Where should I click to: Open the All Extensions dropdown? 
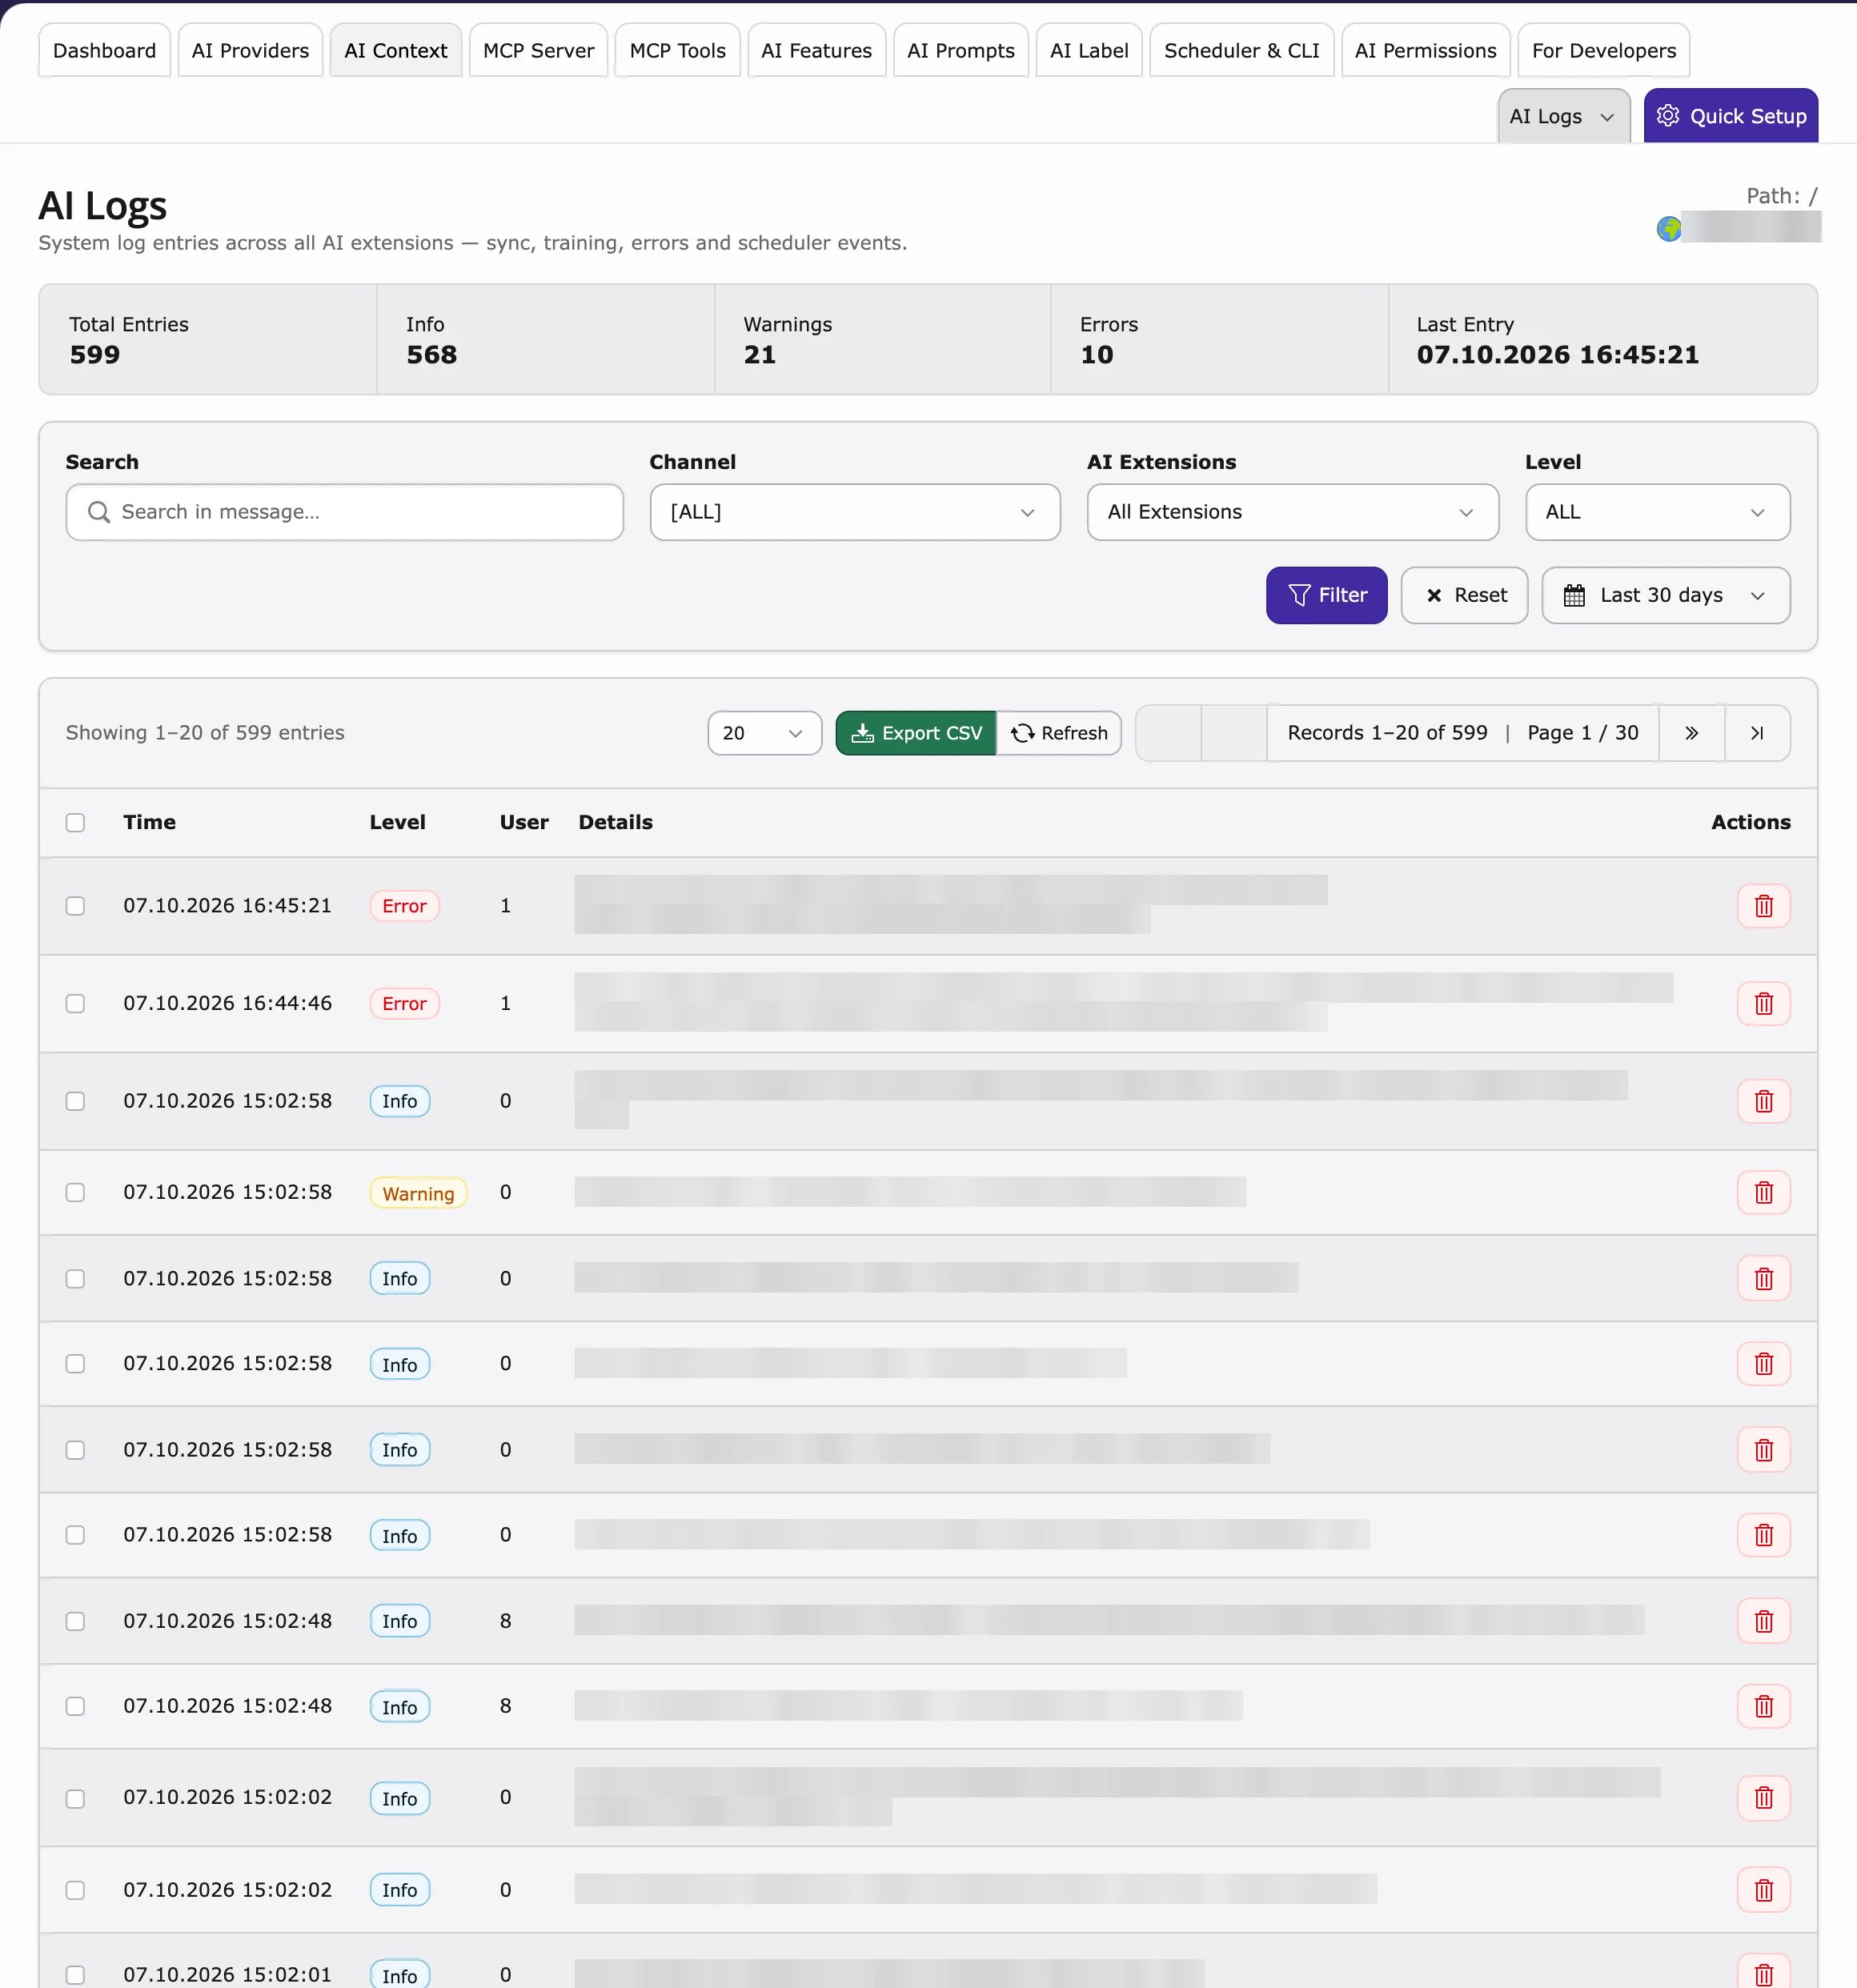click(x=1292, y=512)
